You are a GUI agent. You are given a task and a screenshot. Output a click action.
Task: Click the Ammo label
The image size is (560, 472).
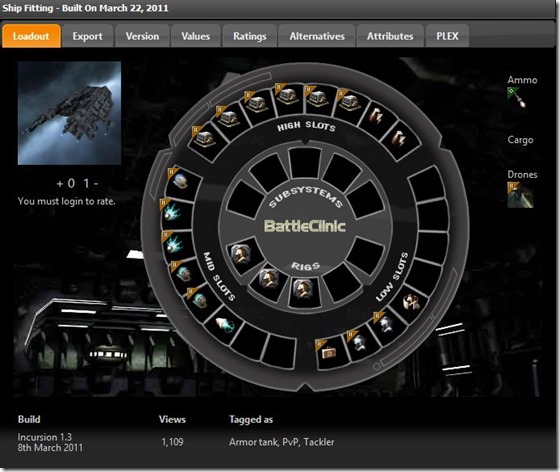(522, 80)
